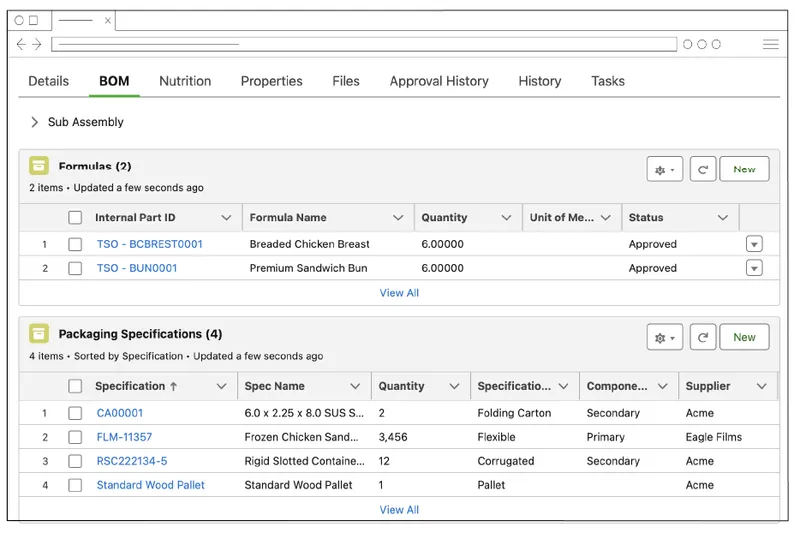The height and width of the screenshot is (534, 800).
Task: Toggle select-all checkbox in Formulas table
Action: (75, 218)
